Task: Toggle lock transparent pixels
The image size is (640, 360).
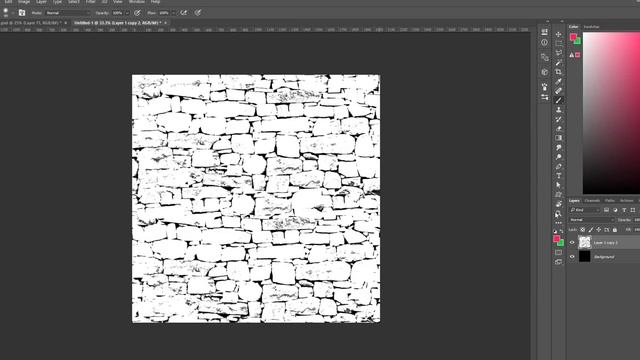Action: click(583, 230)
